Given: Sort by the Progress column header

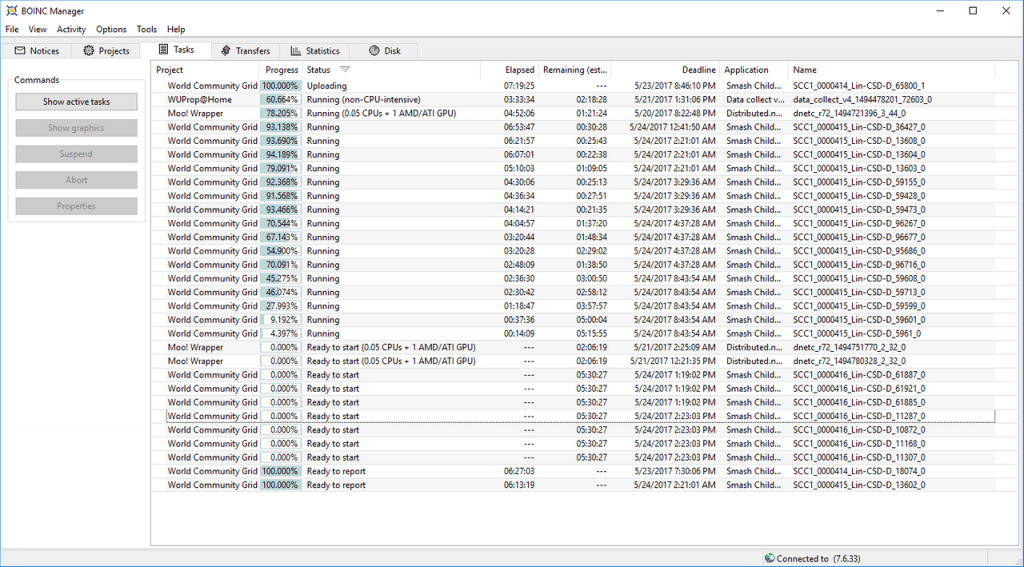Looking at the screenshot, I should (x=281, y=69).
